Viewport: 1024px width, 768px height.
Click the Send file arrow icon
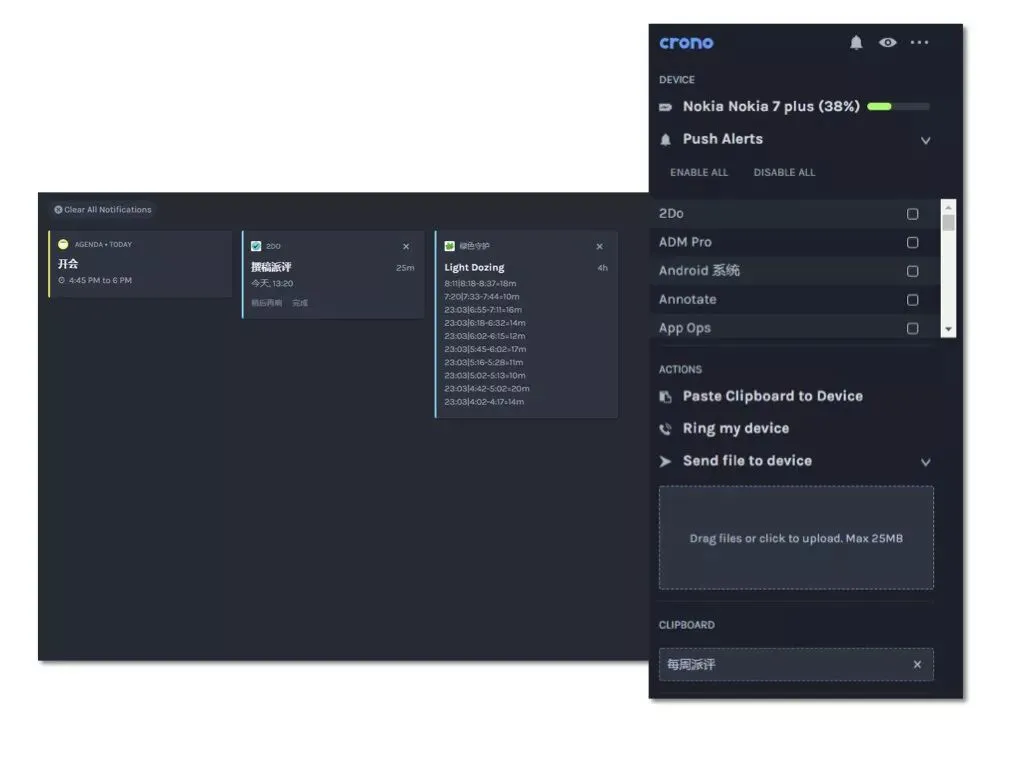tap(665, 462)
